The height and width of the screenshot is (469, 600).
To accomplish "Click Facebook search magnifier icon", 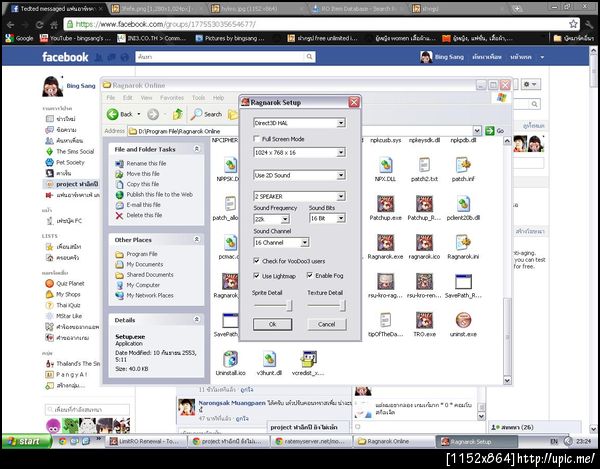I will [x=309, y=57].
